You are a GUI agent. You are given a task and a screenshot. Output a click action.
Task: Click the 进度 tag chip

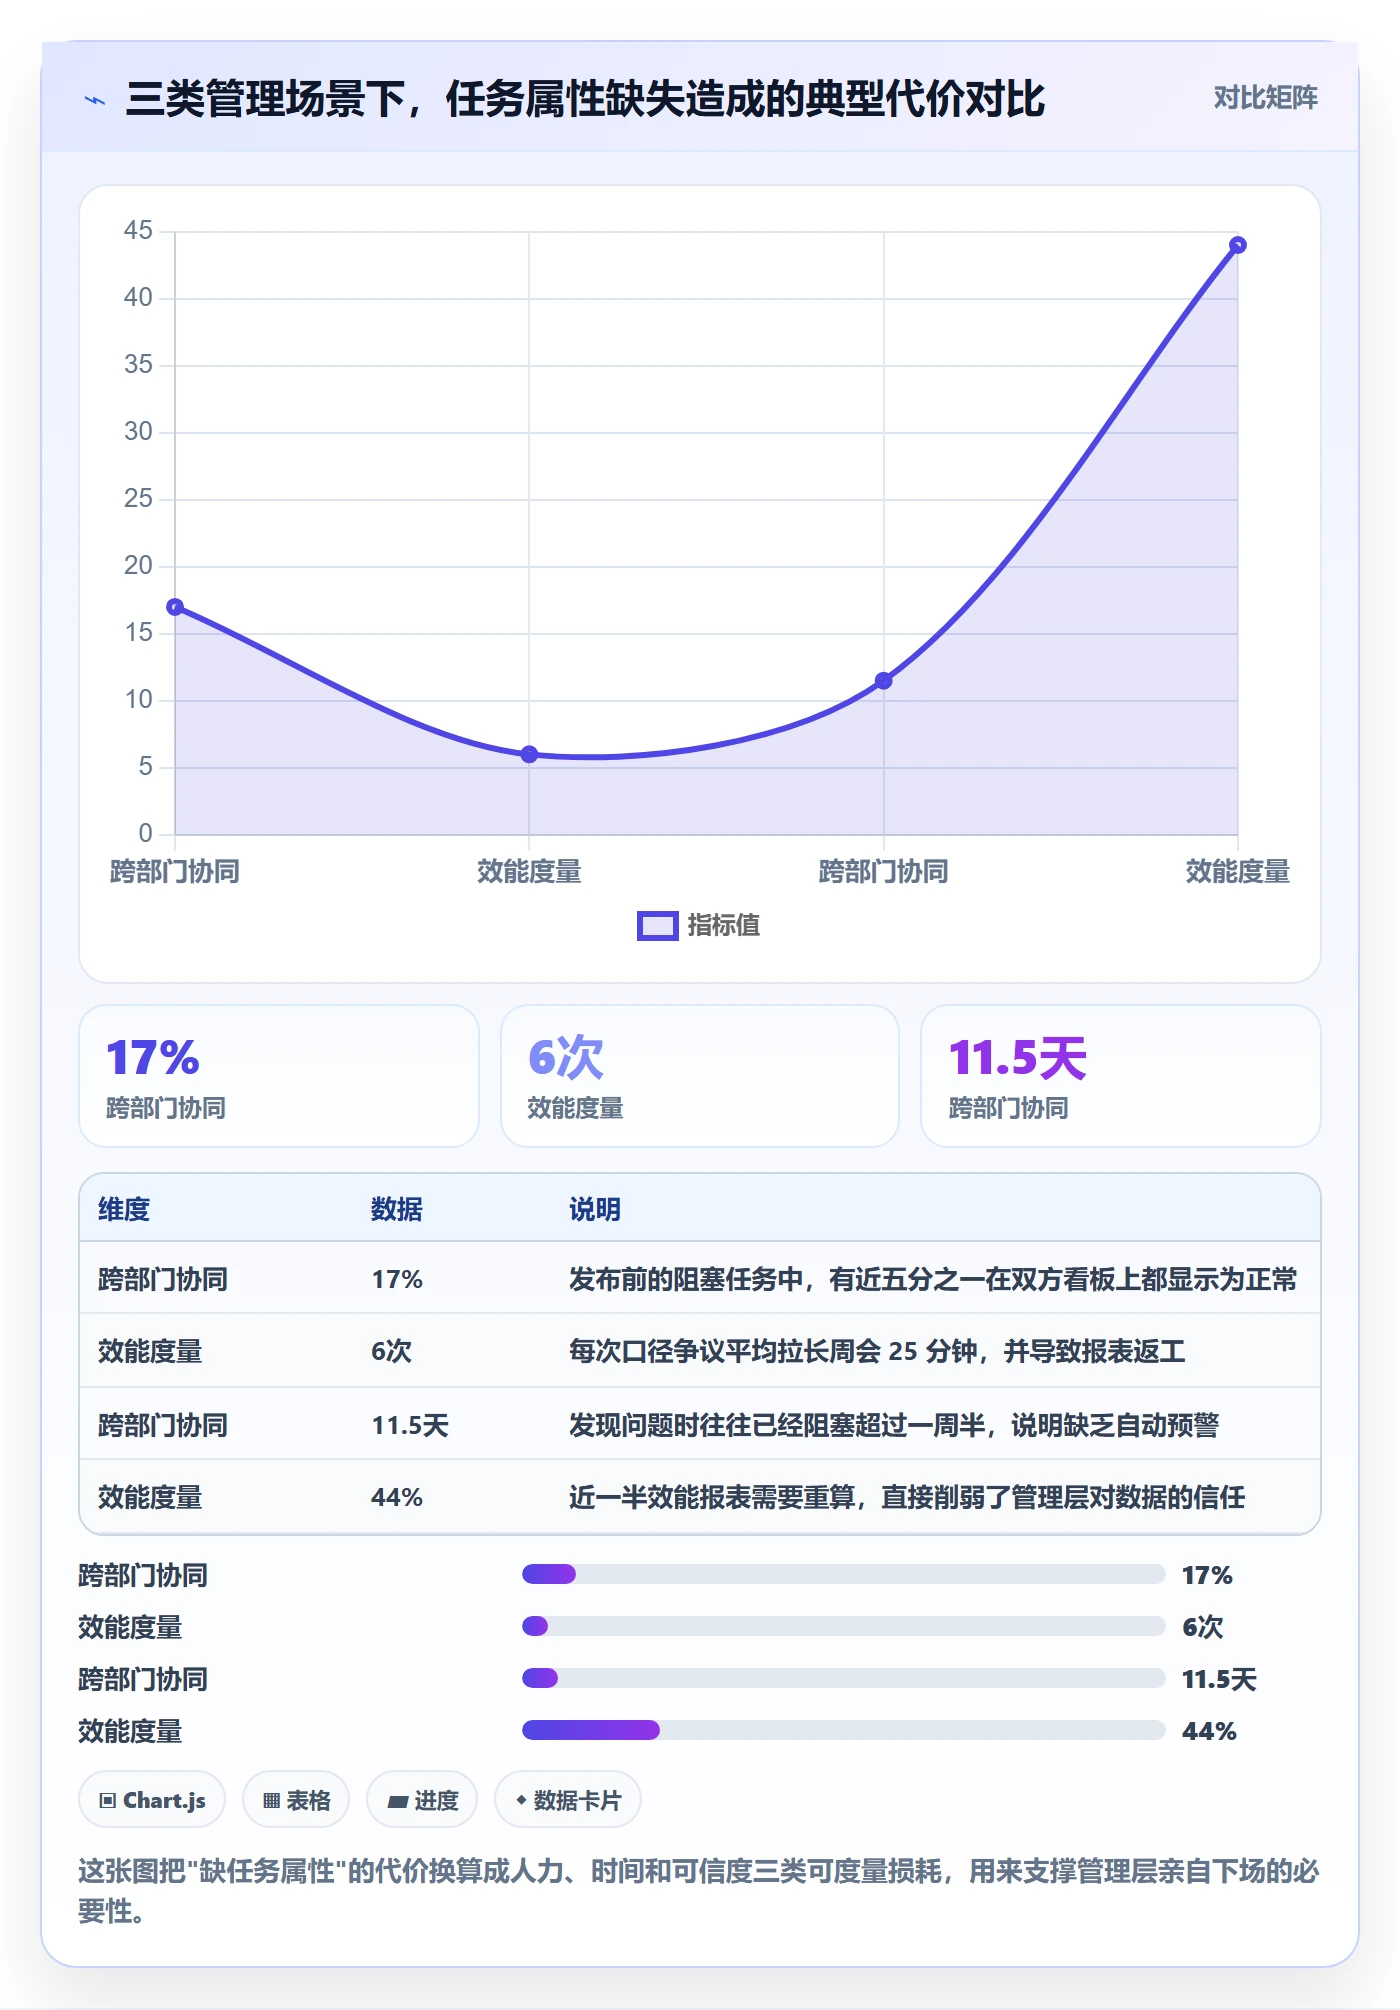point(422,1800)
